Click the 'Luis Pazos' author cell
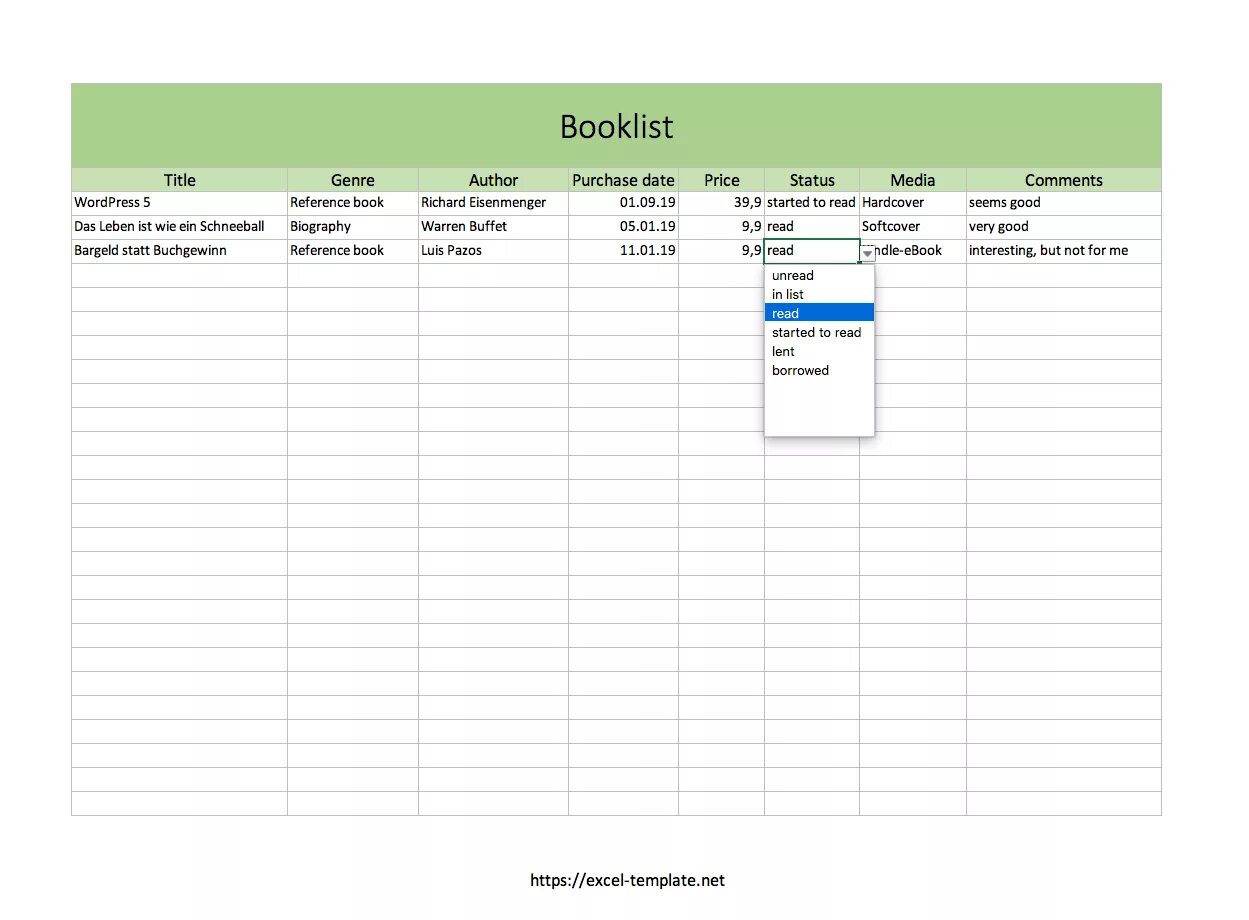The width and height of the screenshot is (1249, 920). [x=494, y=251]
